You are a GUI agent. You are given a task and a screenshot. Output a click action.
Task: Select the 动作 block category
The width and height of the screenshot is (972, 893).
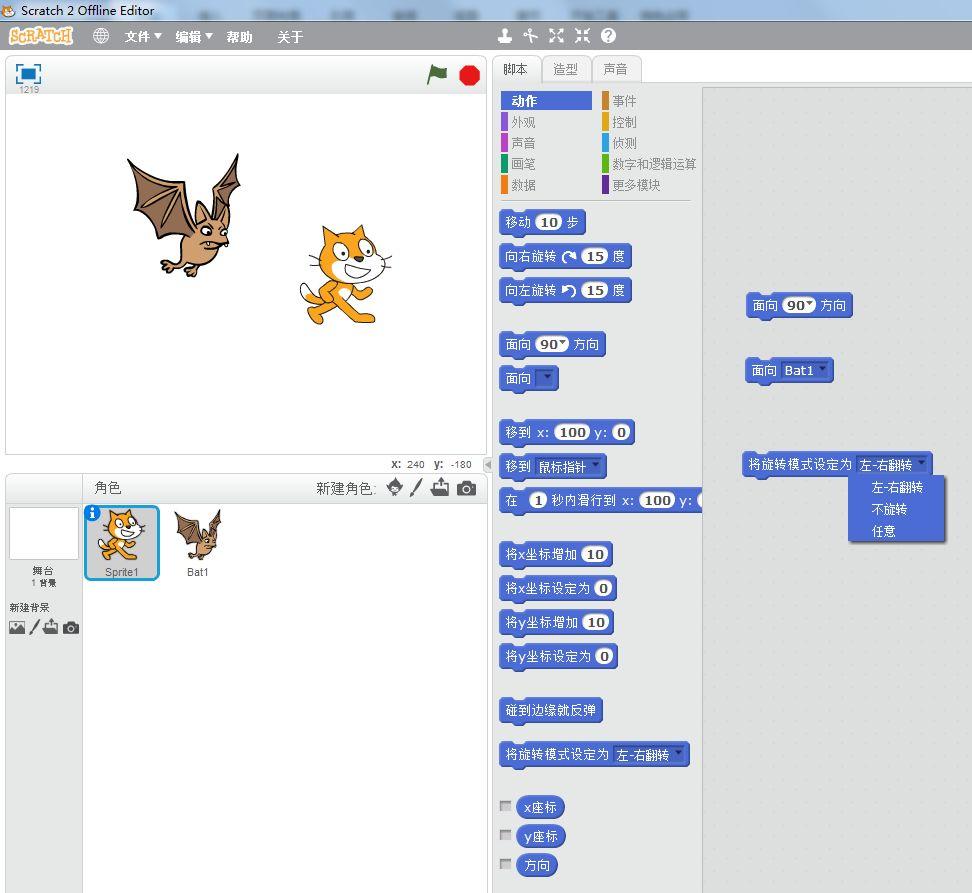coord(546,100)
